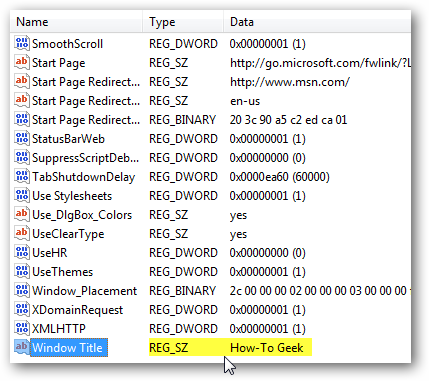429x381 pixels.
Task: Select the UseThemes value name
Action: [62, 272]
